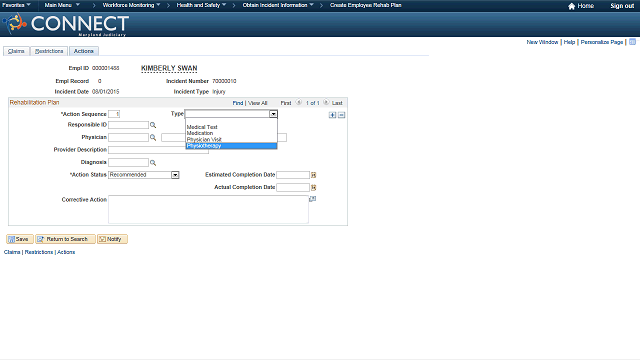Viewport: 640px width, 360px height.
Task: Open the Responsible ID lookup magnifier
Action: click(x=153, y=125)
